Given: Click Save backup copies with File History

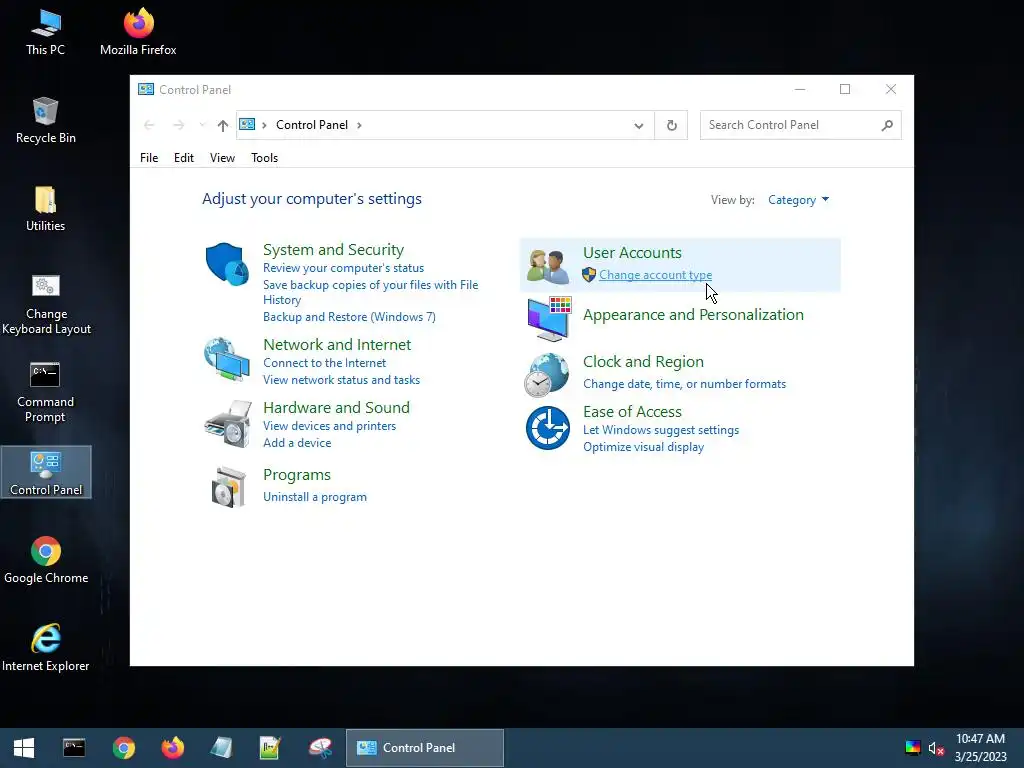Looking at the screenshot, I should point(370,293).
